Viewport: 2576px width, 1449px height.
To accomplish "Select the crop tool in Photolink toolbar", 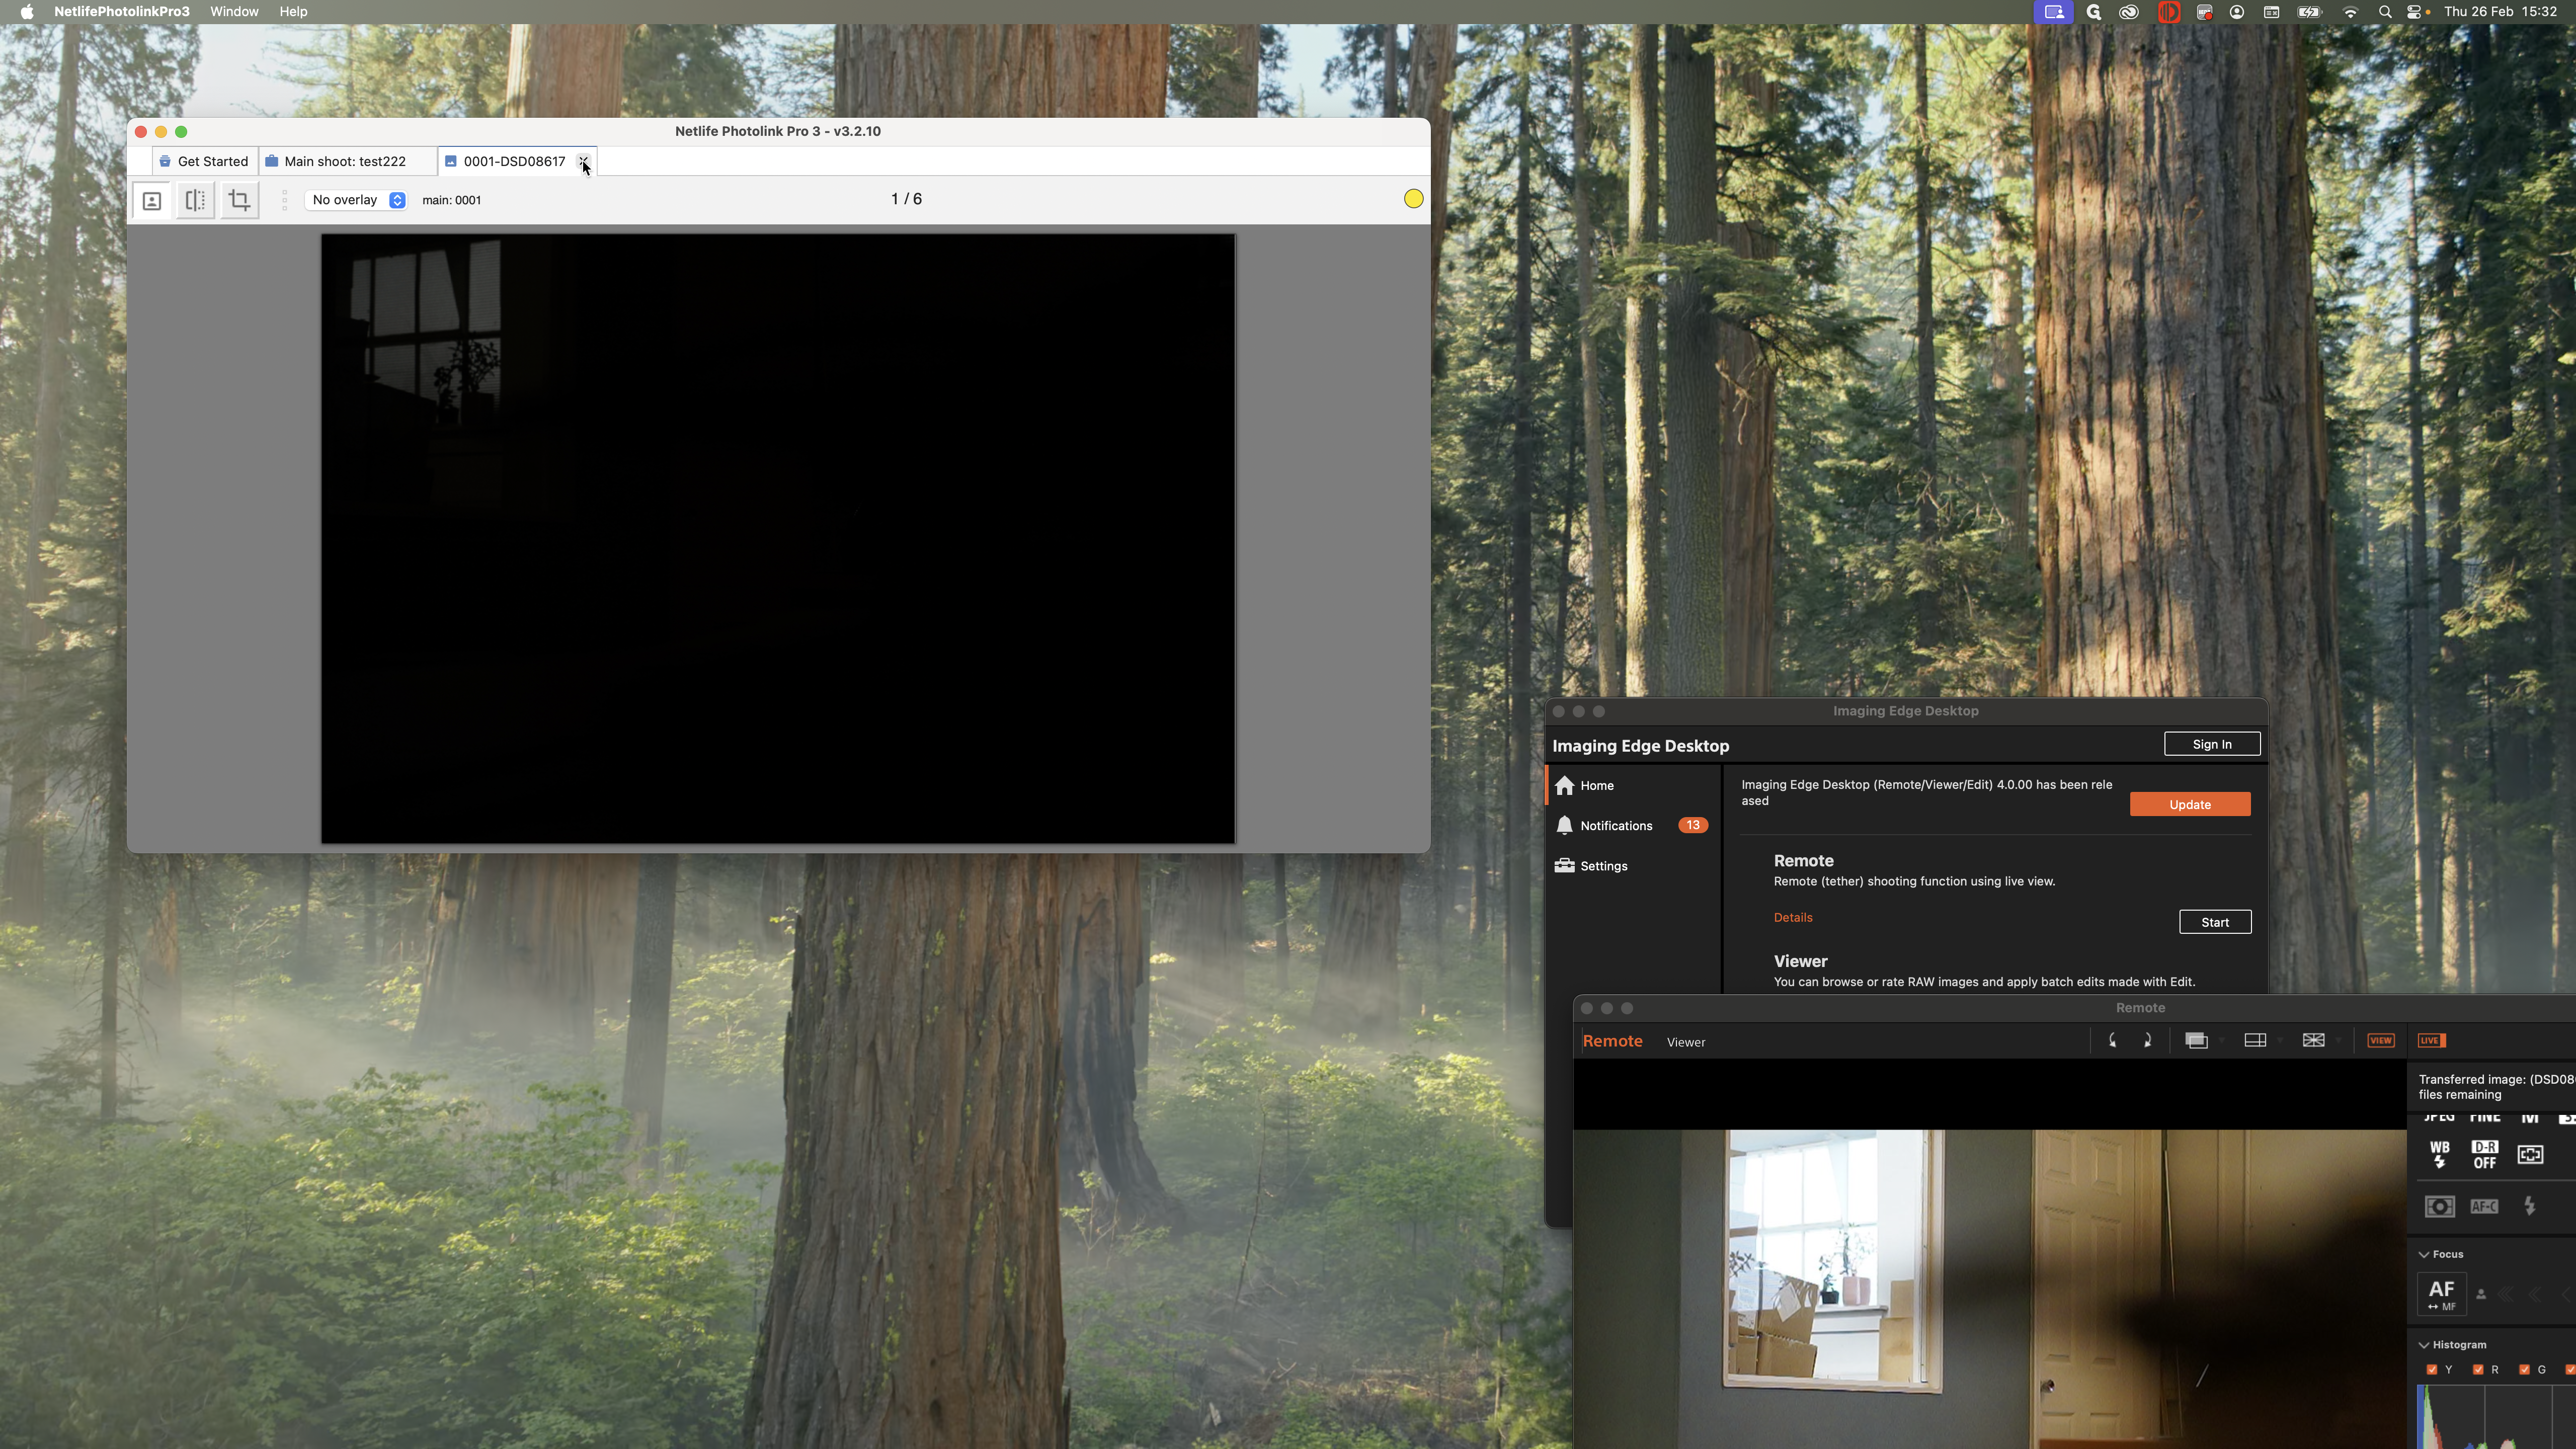I will coord(239,200).
